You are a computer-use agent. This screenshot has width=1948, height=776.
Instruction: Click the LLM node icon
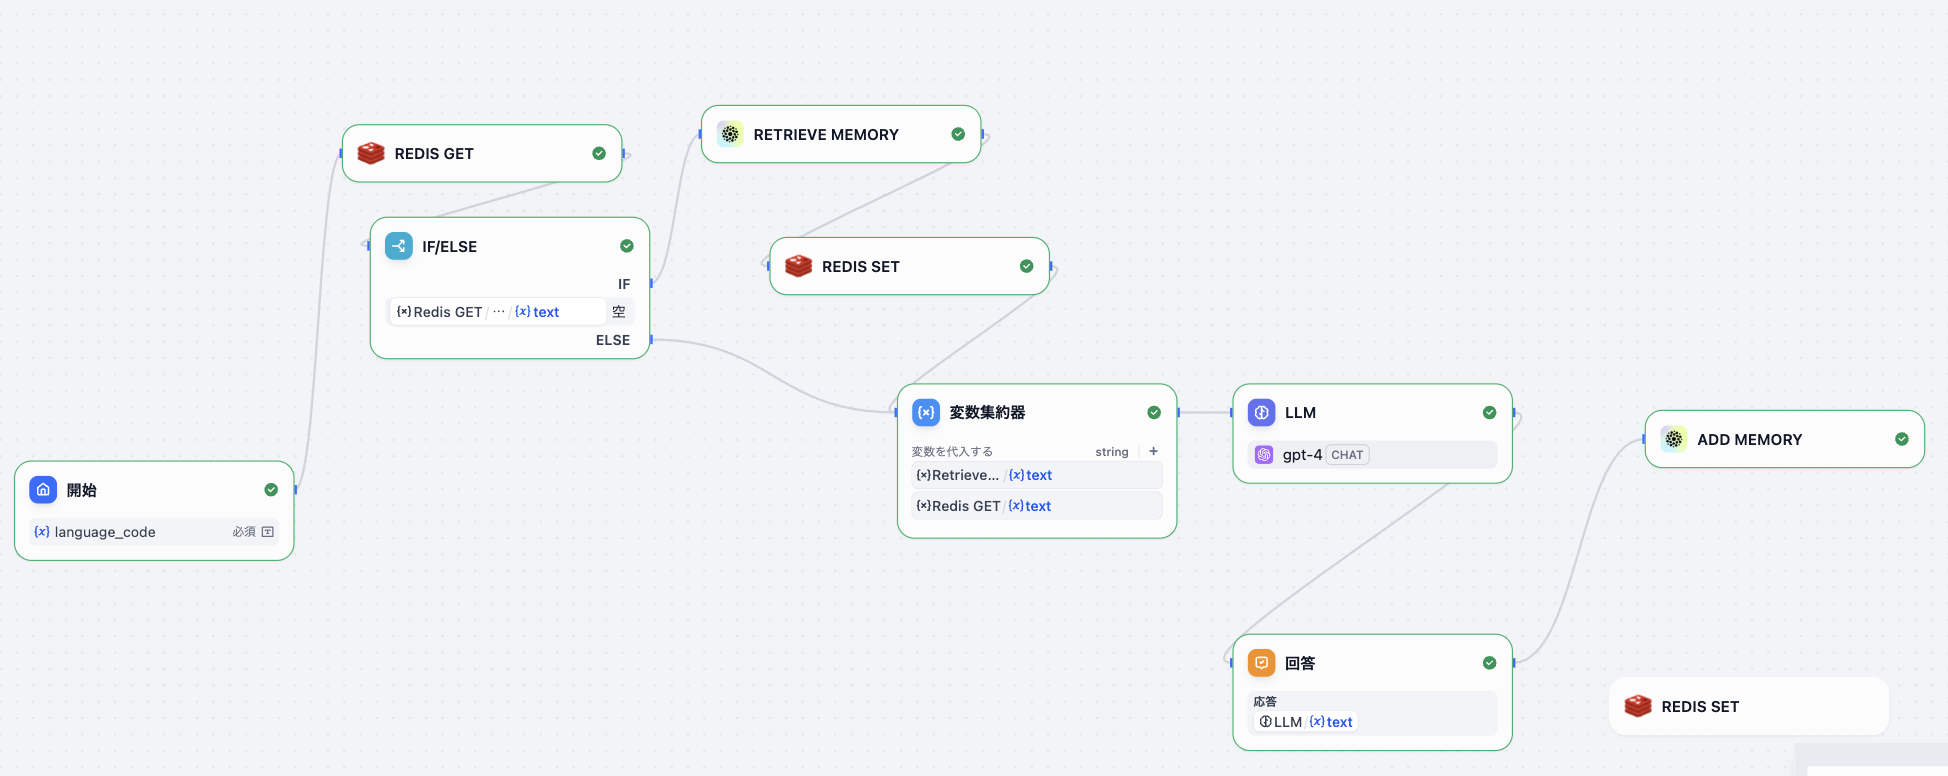(x=1261, y=412)
